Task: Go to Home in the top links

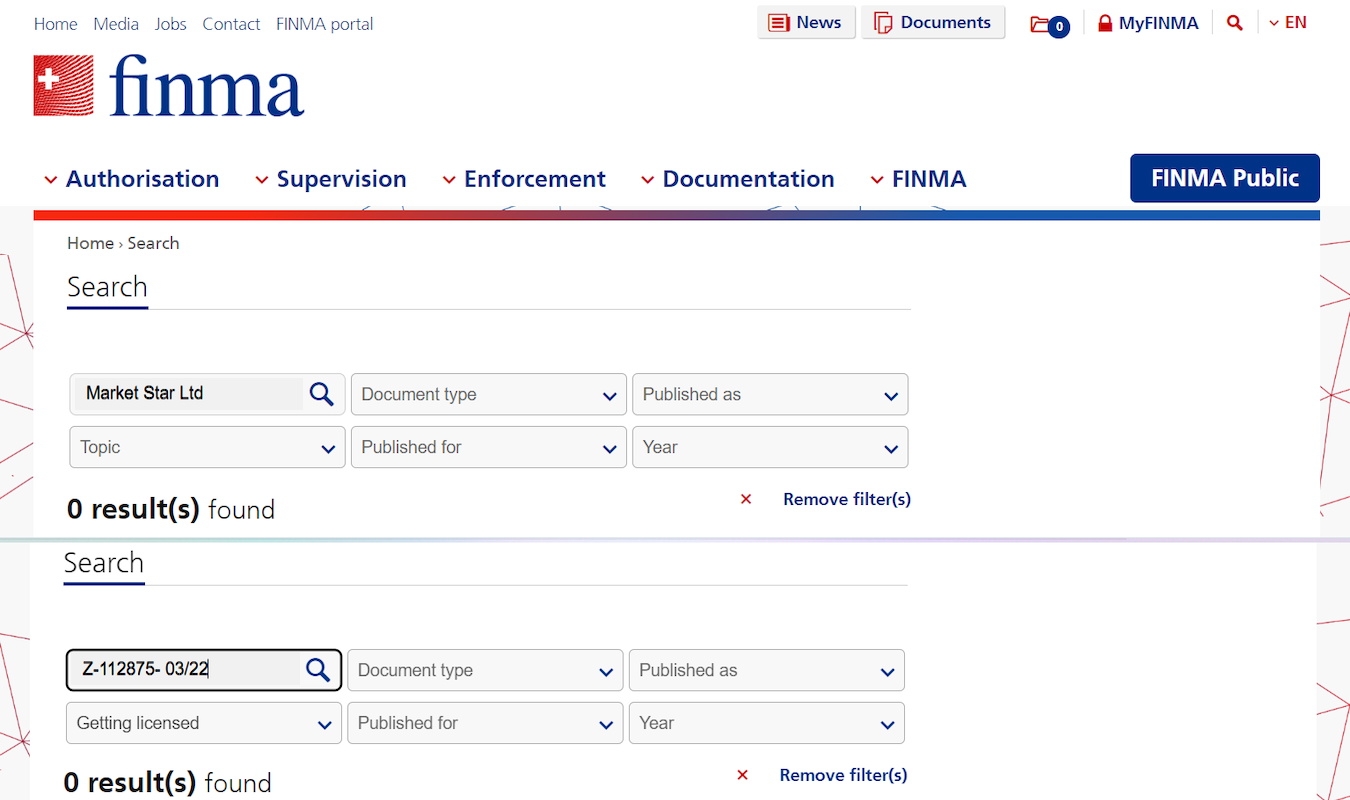Action: pos(55,24)
